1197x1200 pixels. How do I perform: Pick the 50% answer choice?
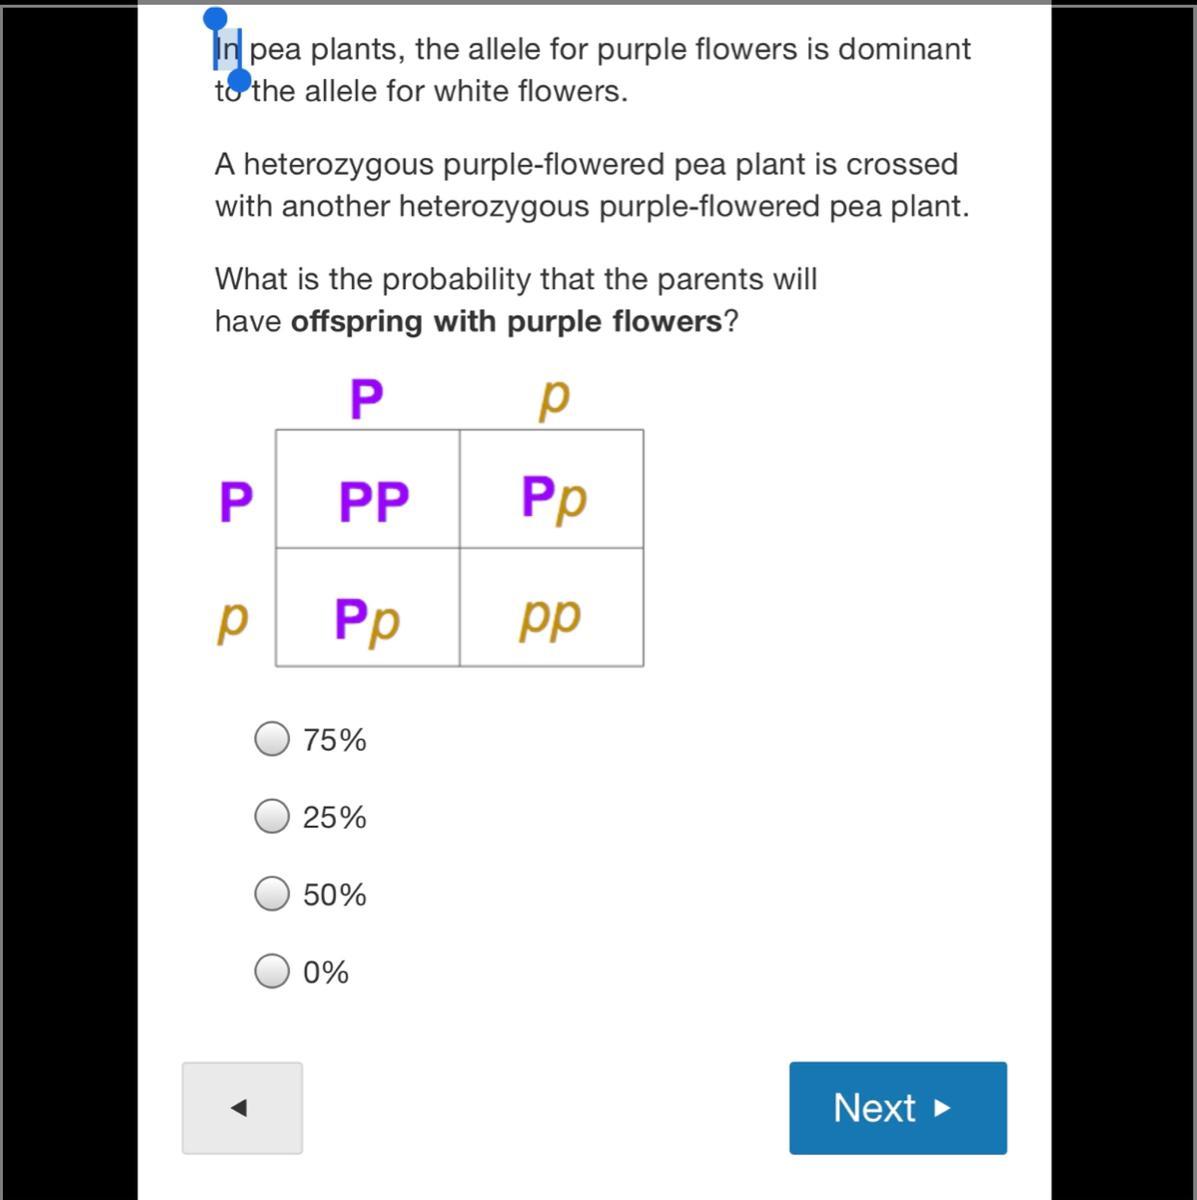[272, 893]
